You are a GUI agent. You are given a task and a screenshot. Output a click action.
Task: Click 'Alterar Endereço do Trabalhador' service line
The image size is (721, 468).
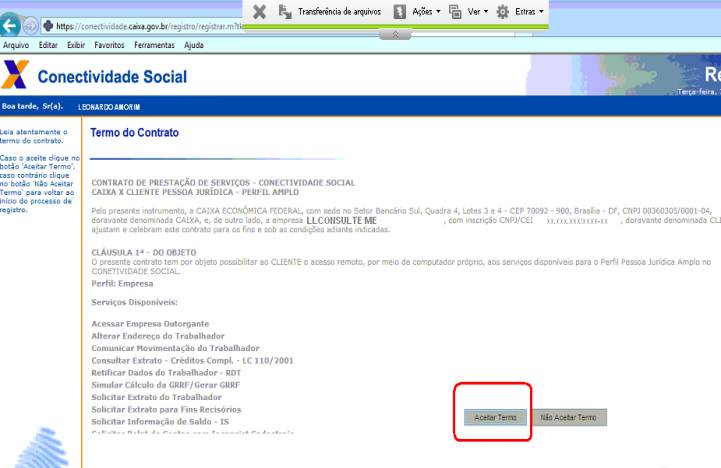click(x=158, y=336)
